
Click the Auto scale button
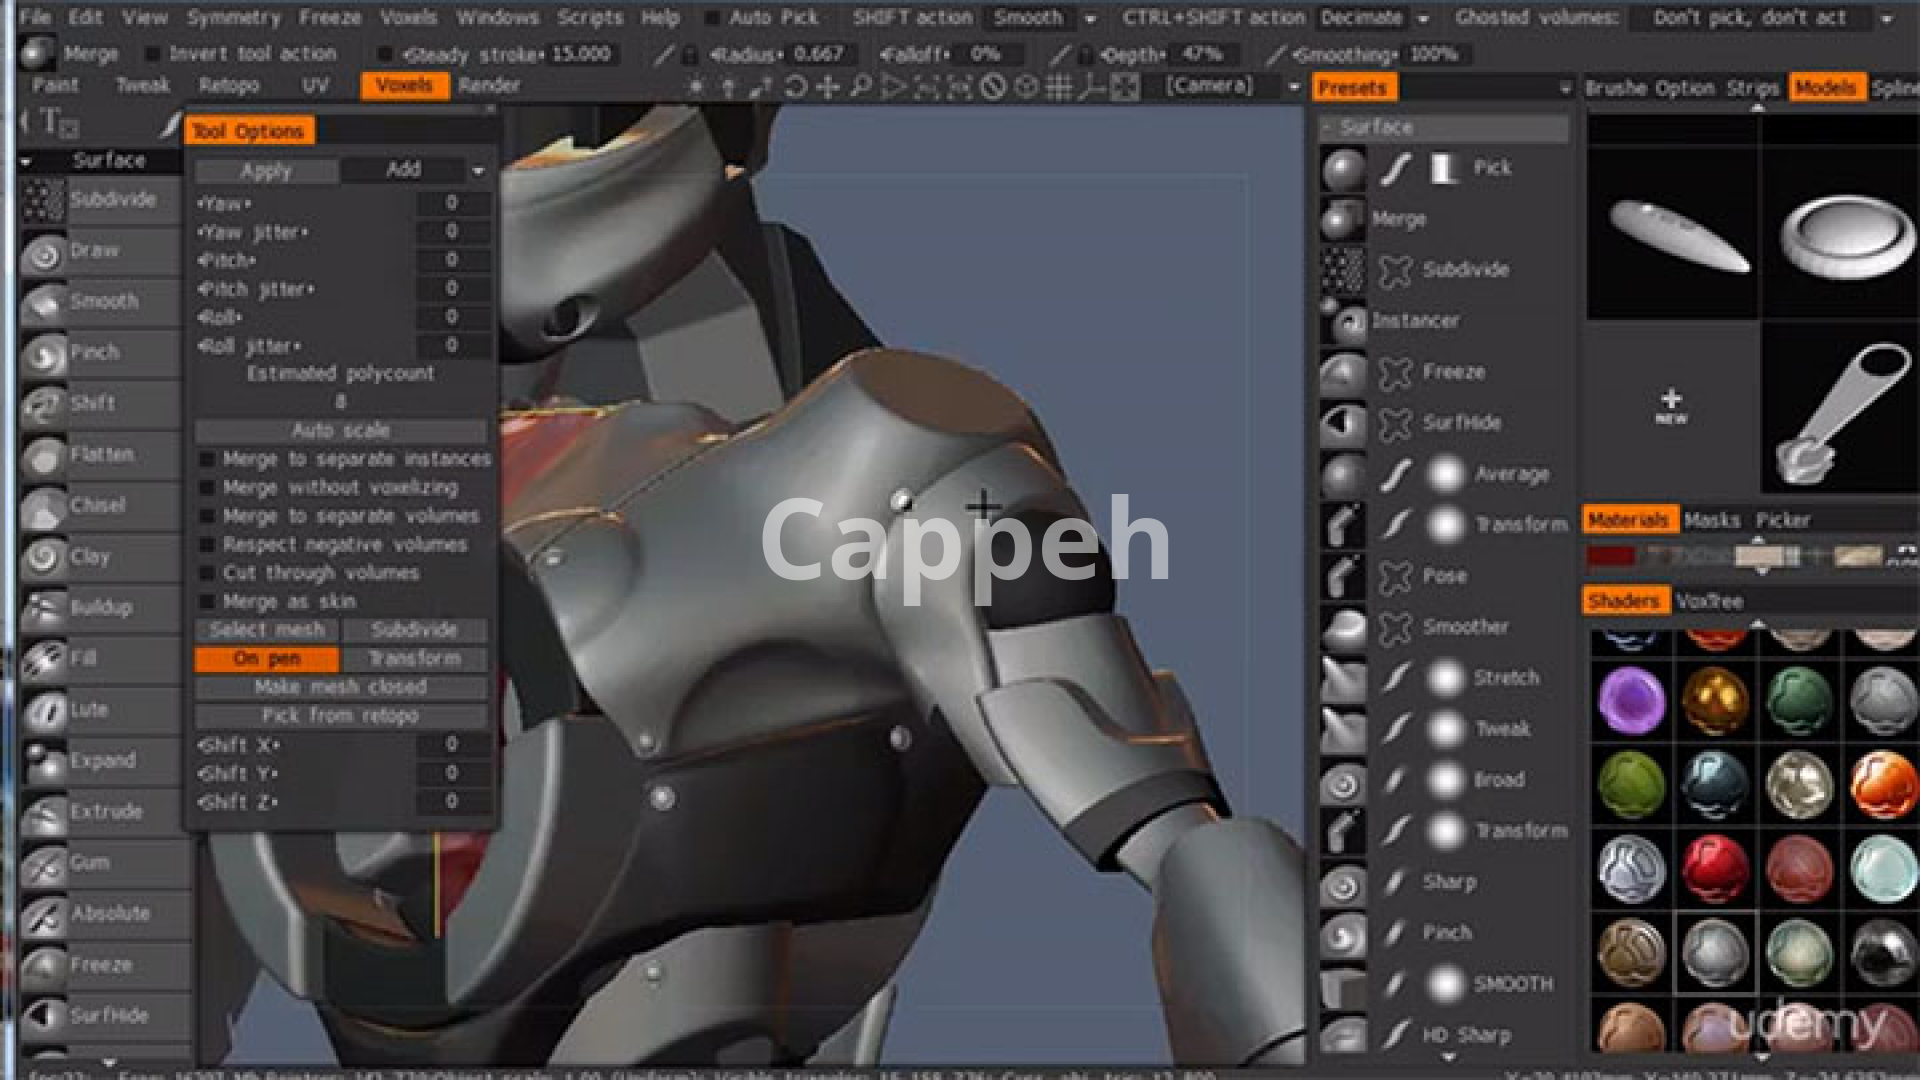point(340,431)
